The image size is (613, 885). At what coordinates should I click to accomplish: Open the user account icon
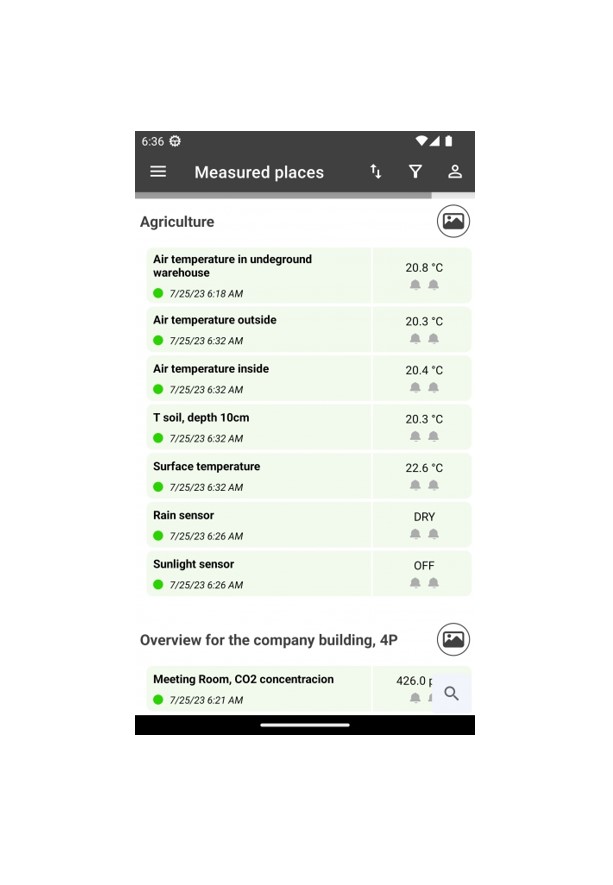pyautogui.click(x=455, y=172)
